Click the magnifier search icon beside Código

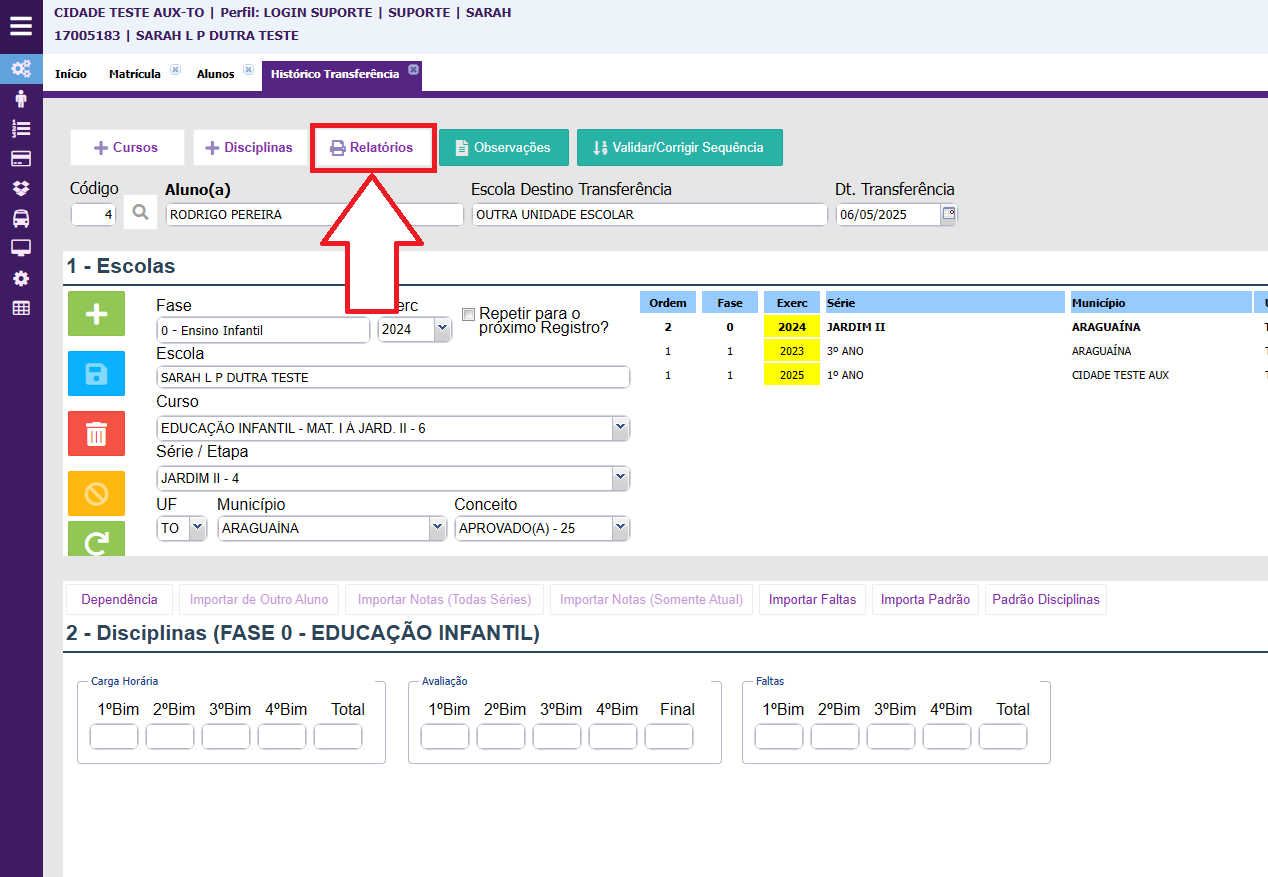[x=141, y=213]
